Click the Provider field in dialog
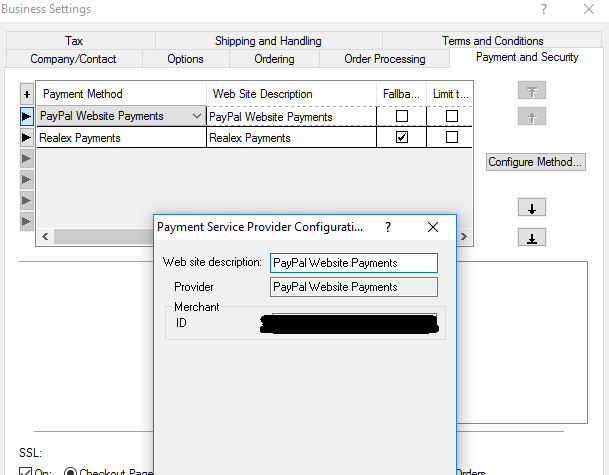The height and width of the screenshot is (475, 609). (354, 287)
